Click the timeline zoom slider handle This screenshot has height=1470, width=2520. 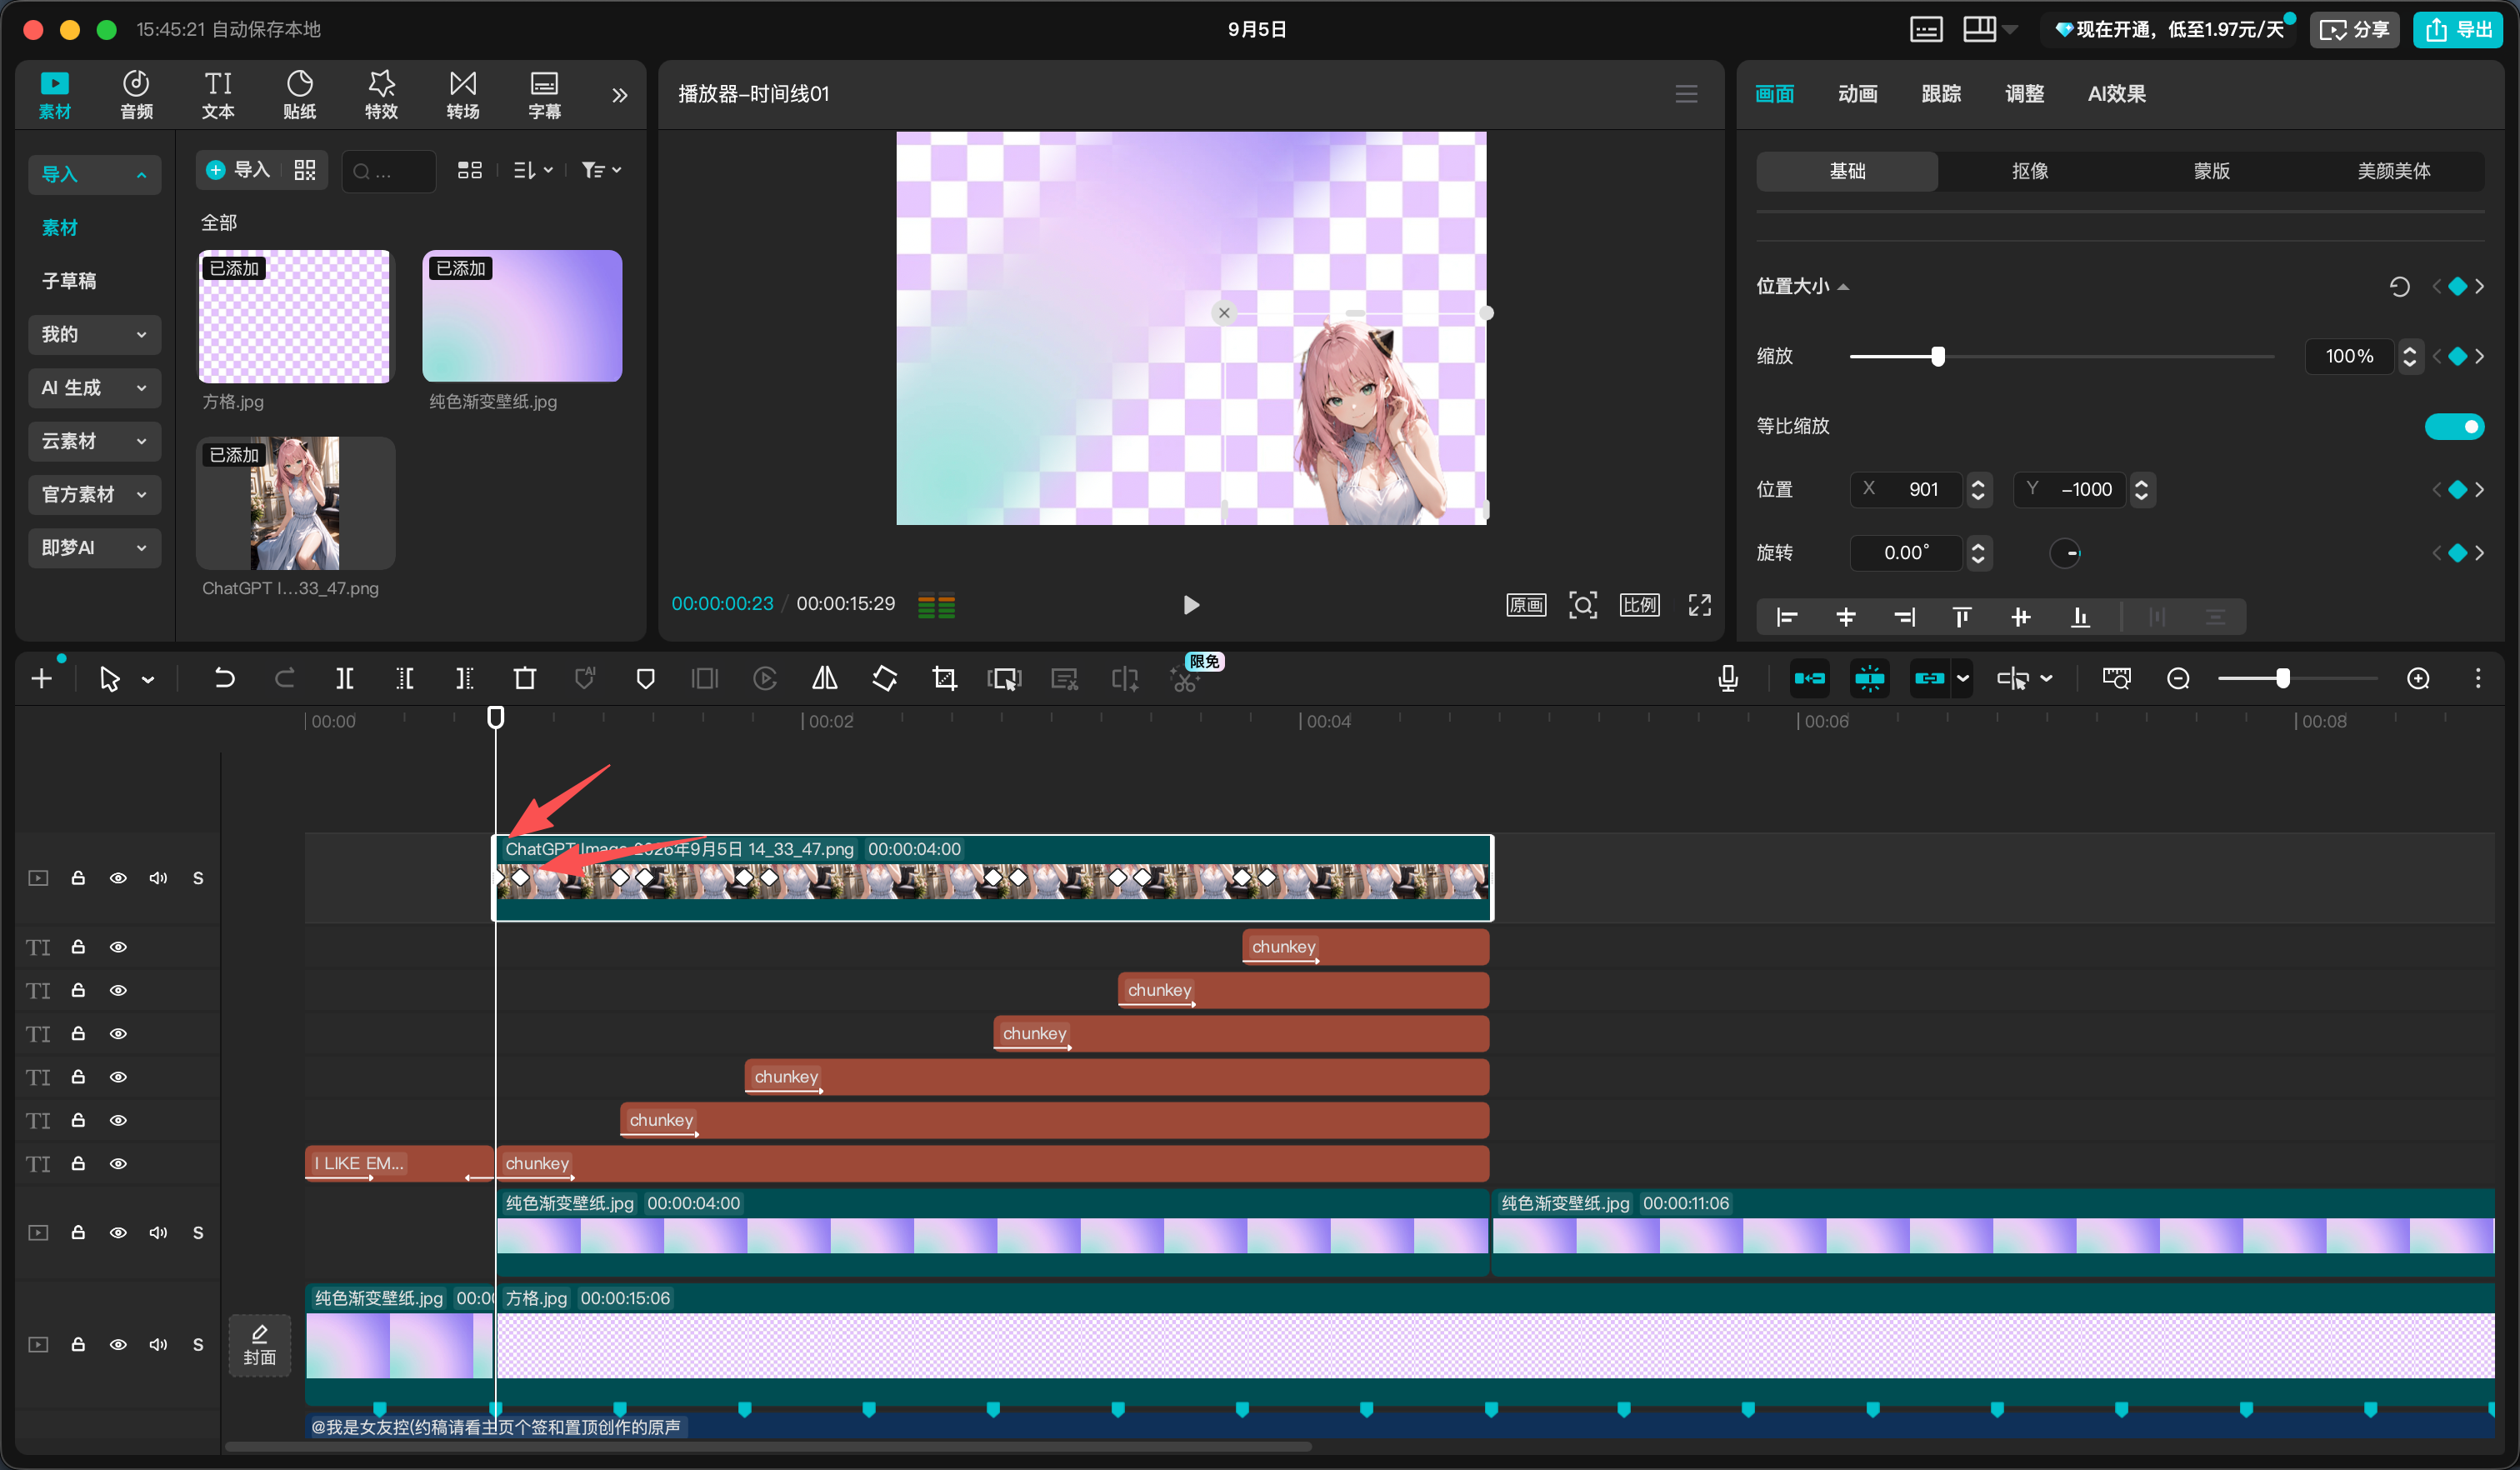click(x=2283, y=679)
